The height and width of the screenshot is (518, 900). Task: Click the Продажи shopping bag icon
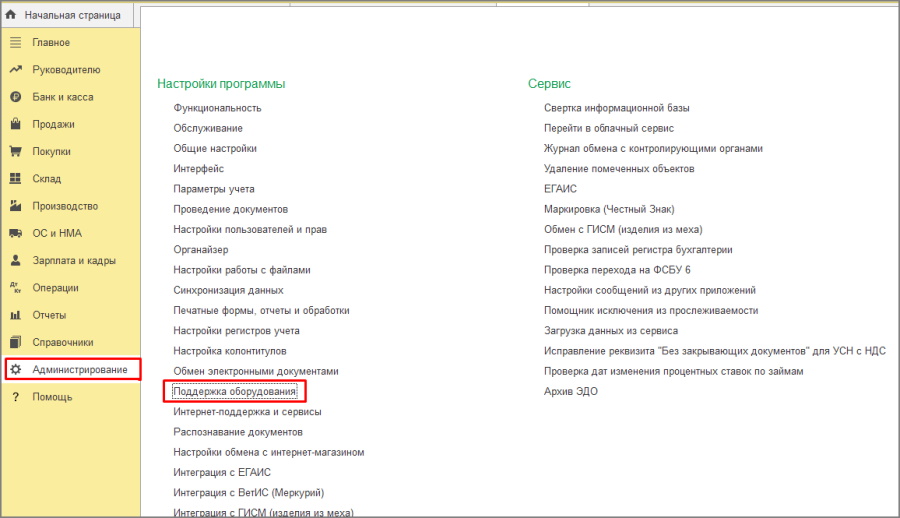coord(15,124)
